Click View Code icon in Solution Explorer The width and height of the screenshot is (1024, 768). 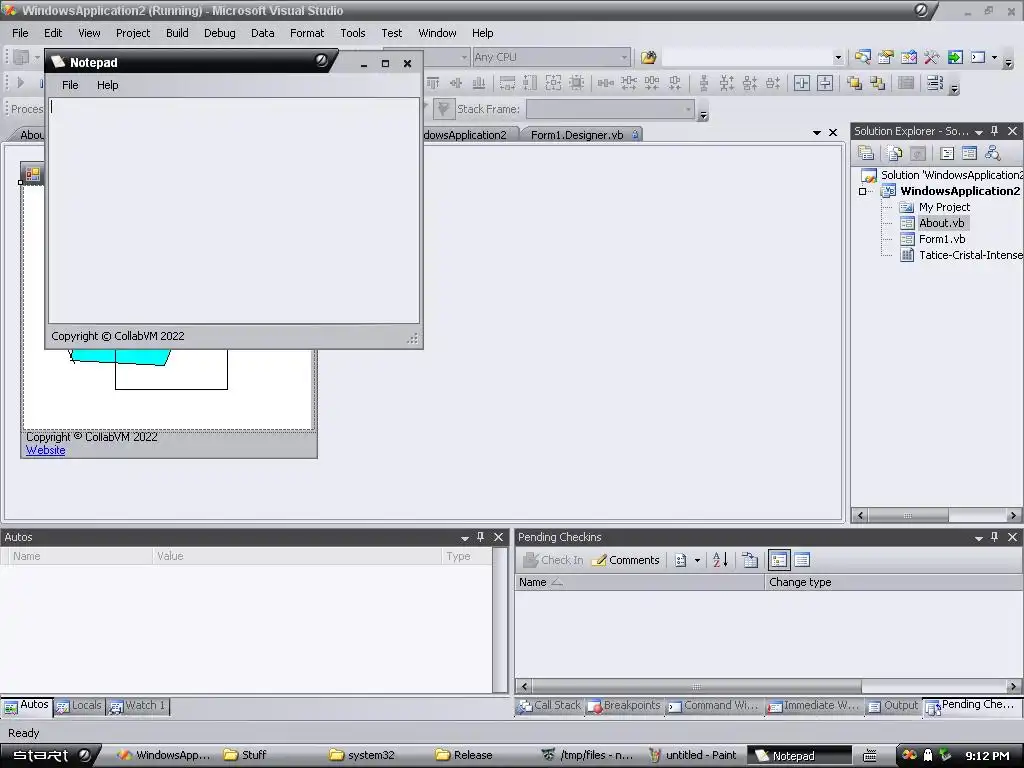pos(947,153)
